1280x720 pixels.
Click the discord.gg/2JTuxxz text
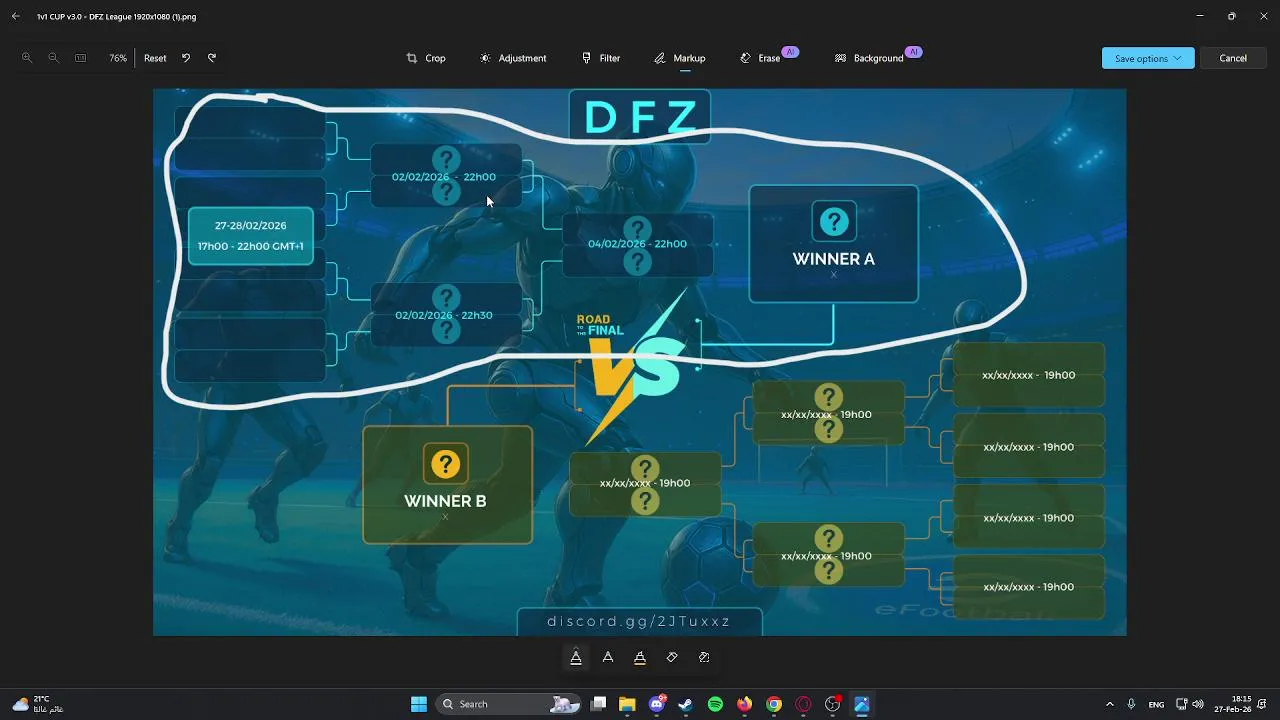click(639, 621)
